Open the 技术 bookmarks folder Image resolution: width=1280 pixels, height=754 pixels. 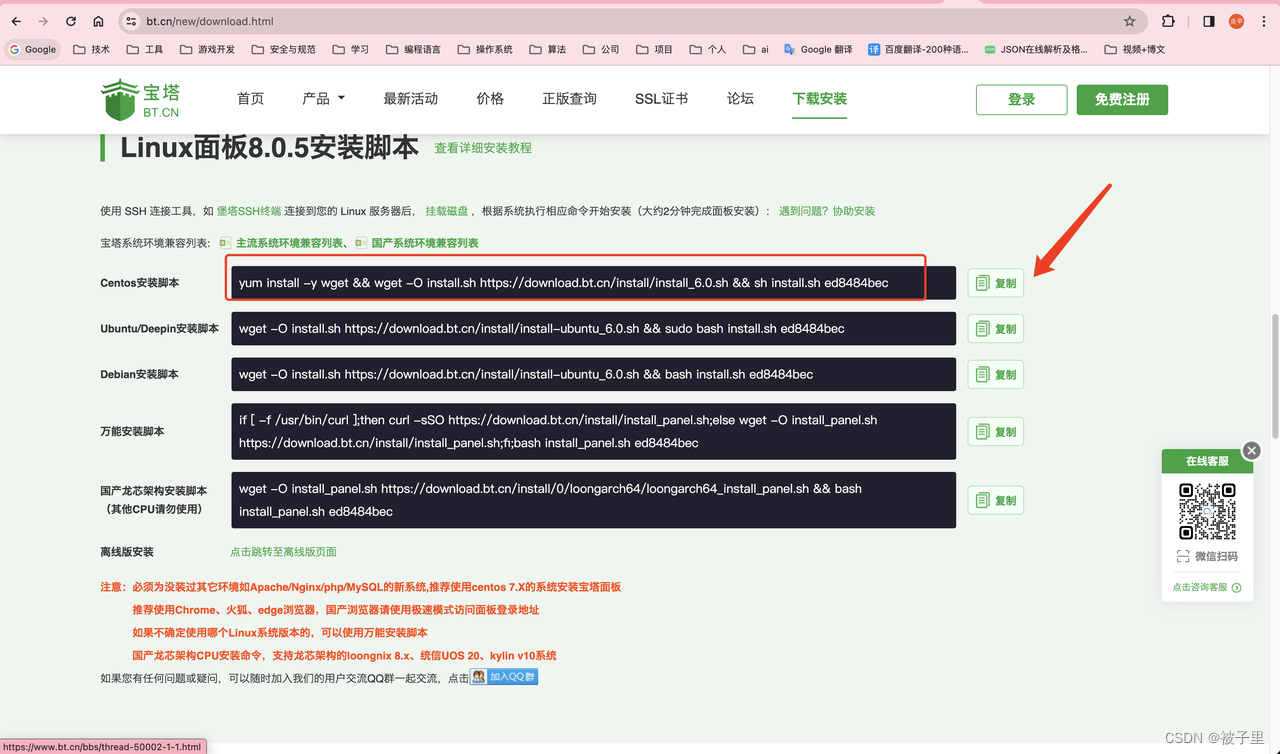(92, 49)
